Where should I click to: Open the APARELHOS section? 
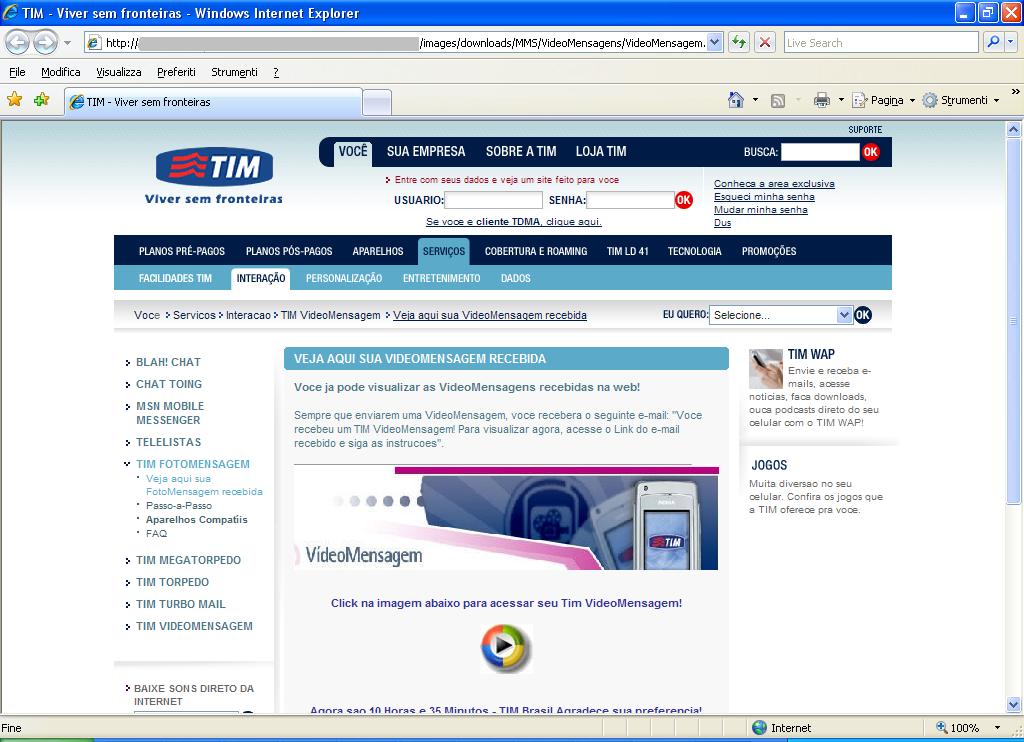377,251
